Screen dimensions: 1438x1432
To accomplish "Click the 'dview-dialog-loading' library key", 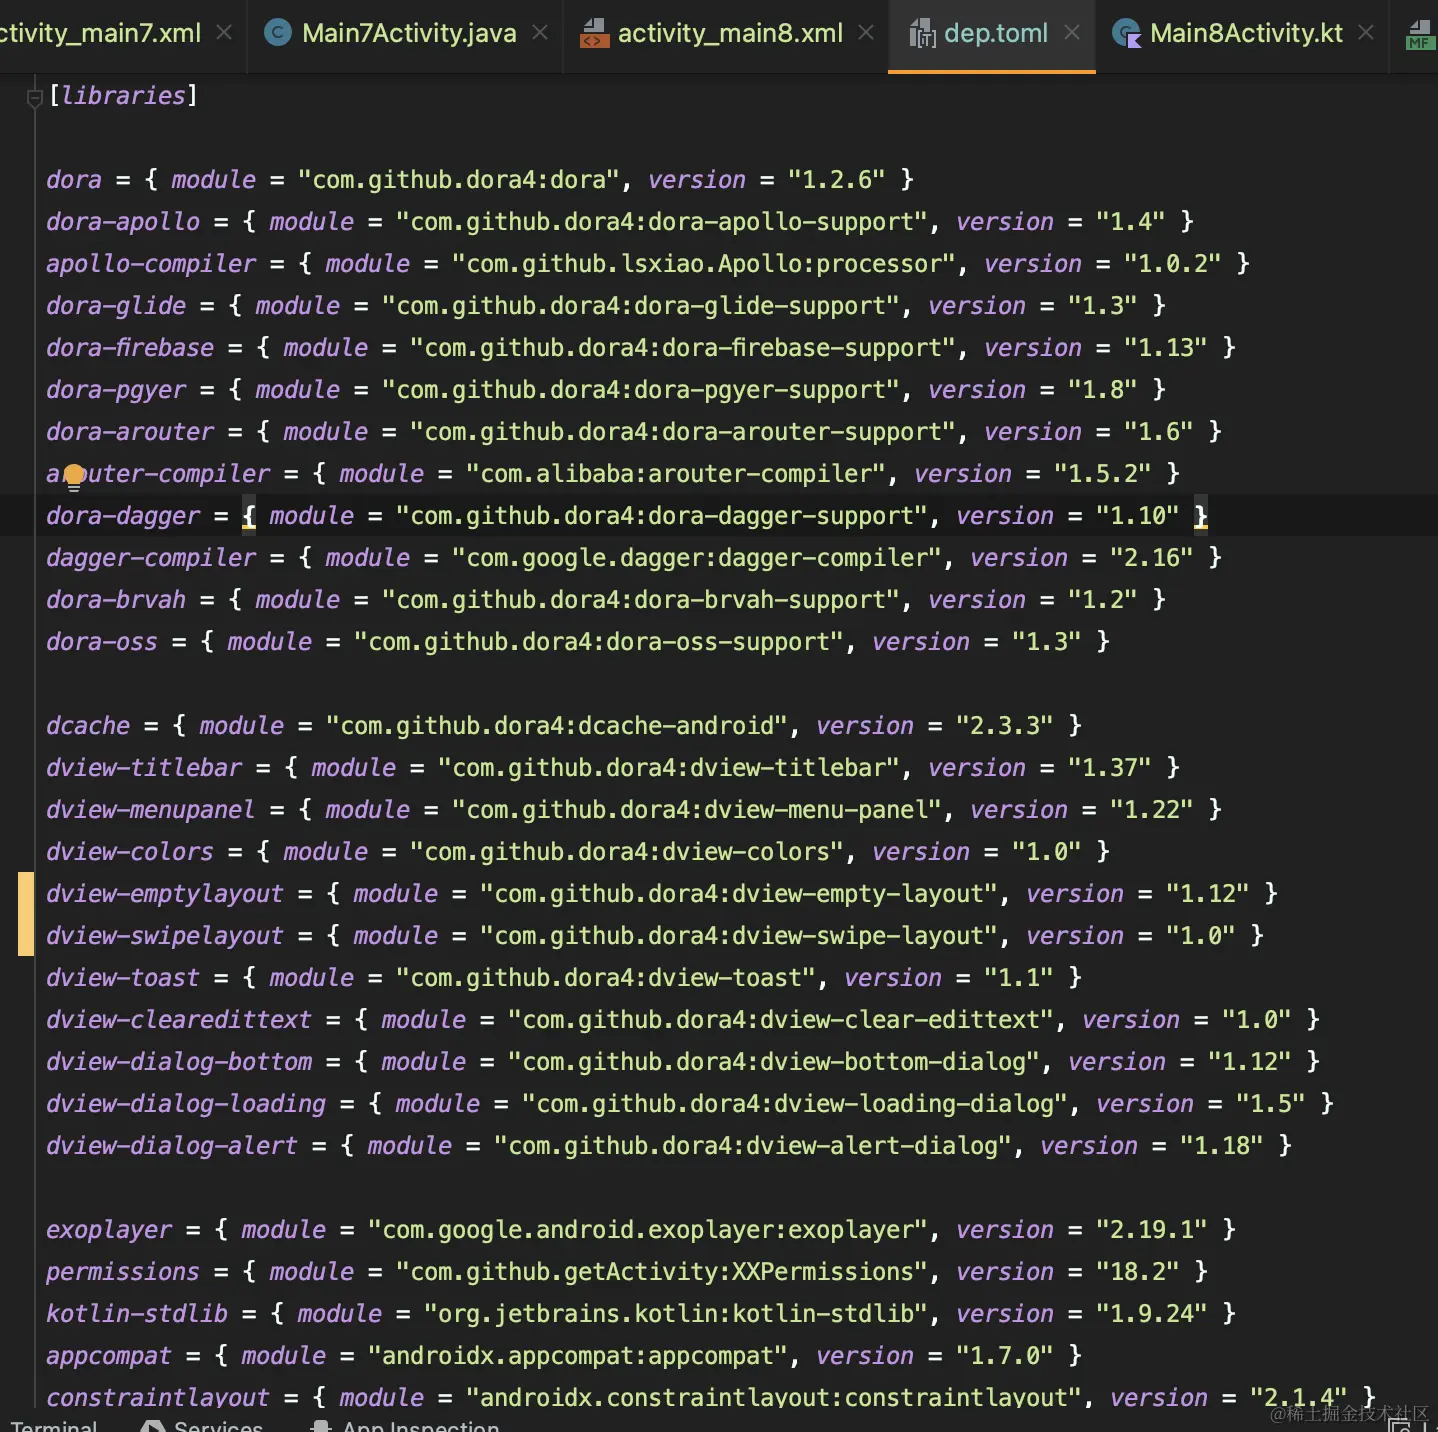I will pyautogui.click(x=186, y=1104).
